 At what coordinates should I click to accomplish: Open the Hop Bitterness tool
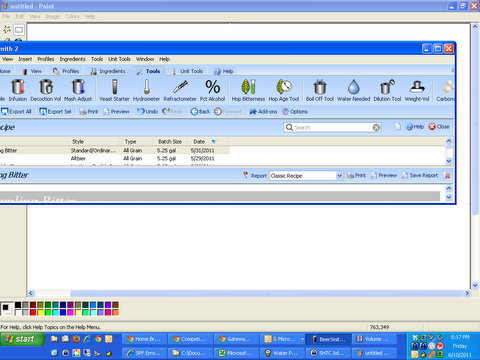[x=248, y=90]
